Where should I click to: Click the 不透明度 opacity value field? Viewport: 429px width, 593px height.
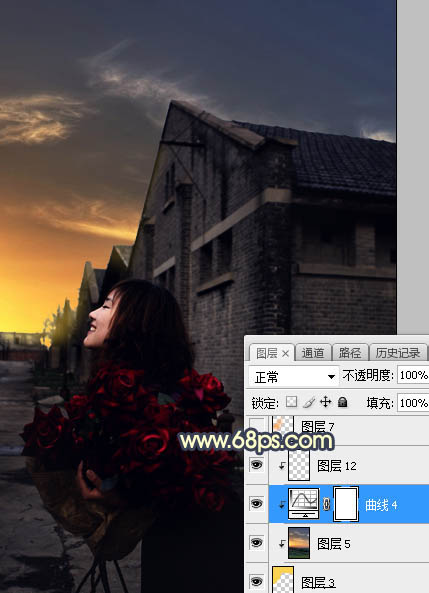pos(412,375)
